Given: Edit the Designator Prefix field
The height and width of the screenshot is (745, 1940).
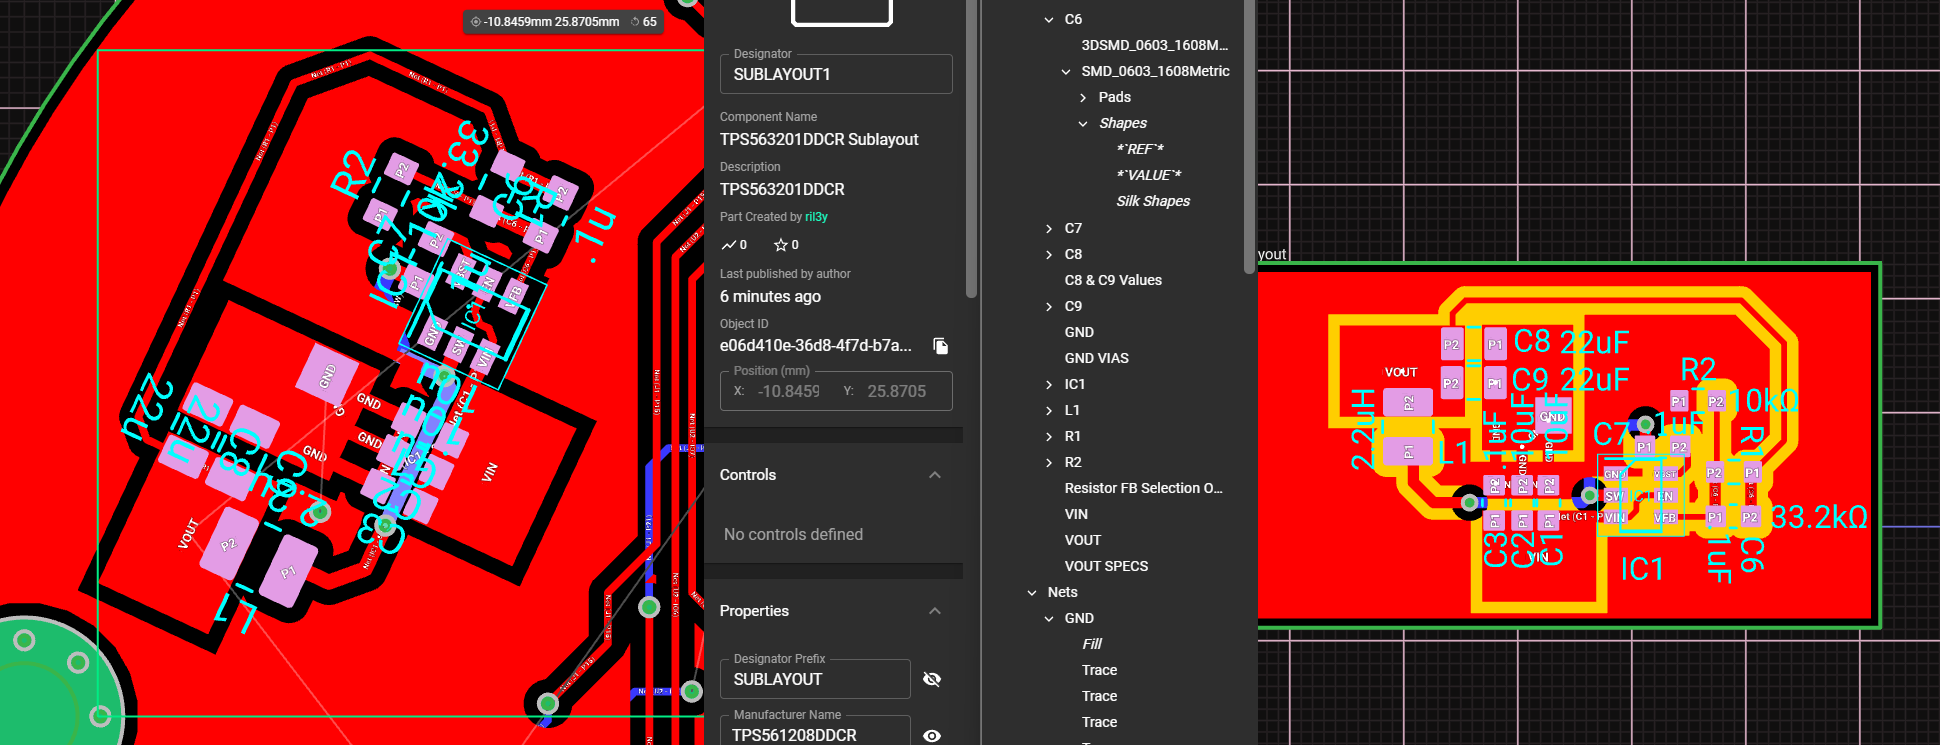Looking at the screenshot, I should coord(815,679).
